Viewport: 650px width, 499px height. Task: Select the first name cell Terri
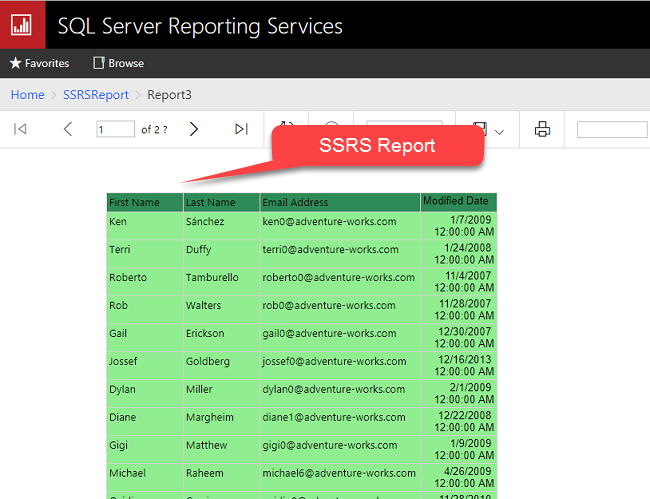pos(145,254)
